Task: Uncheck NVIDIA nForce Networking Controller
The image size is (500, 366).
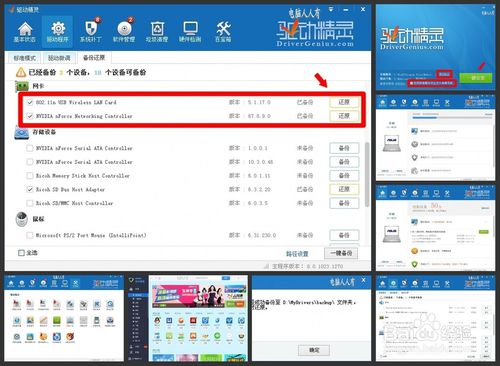Action: tap(30, 116)
